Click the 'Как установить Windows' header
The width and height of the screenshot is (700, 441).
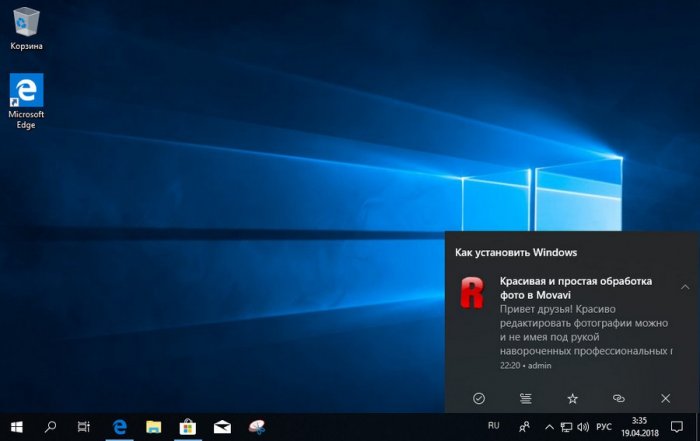pos(516,252)
